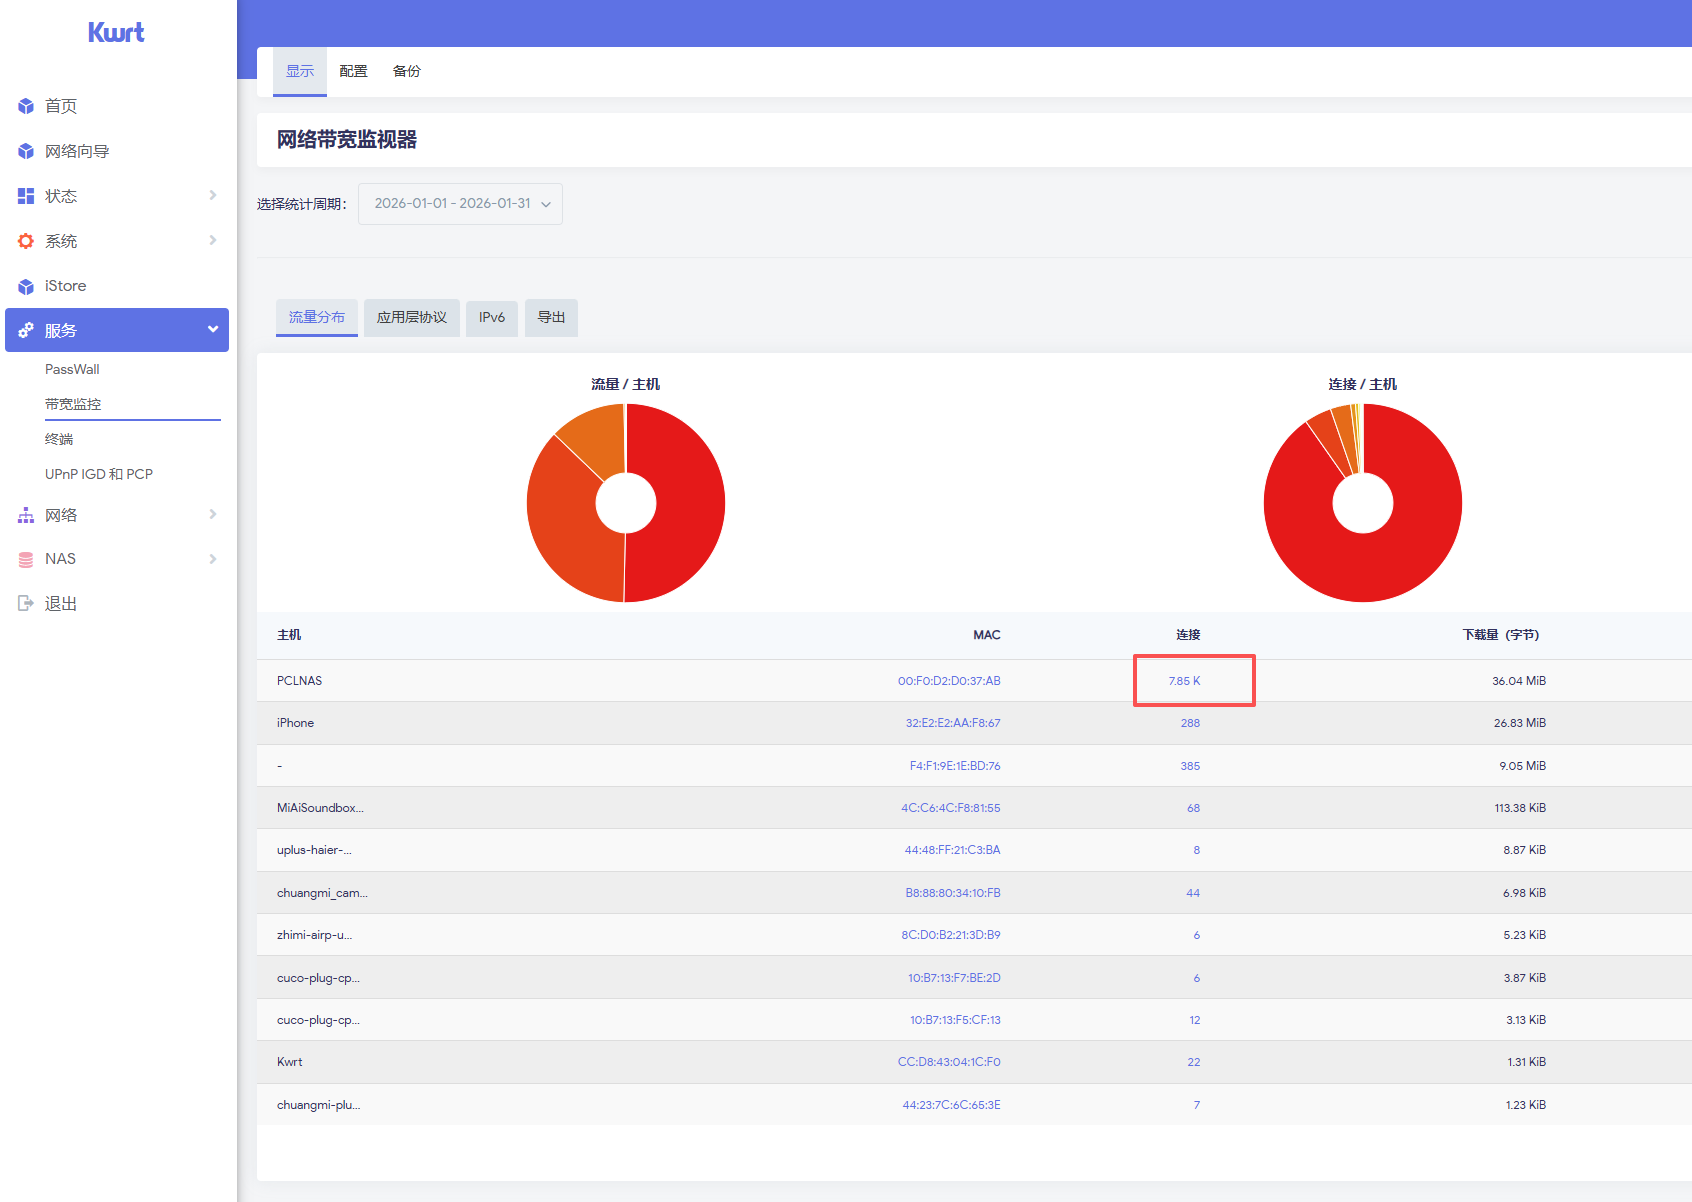Switch to the 应用层协议 tab

(411, 317)
